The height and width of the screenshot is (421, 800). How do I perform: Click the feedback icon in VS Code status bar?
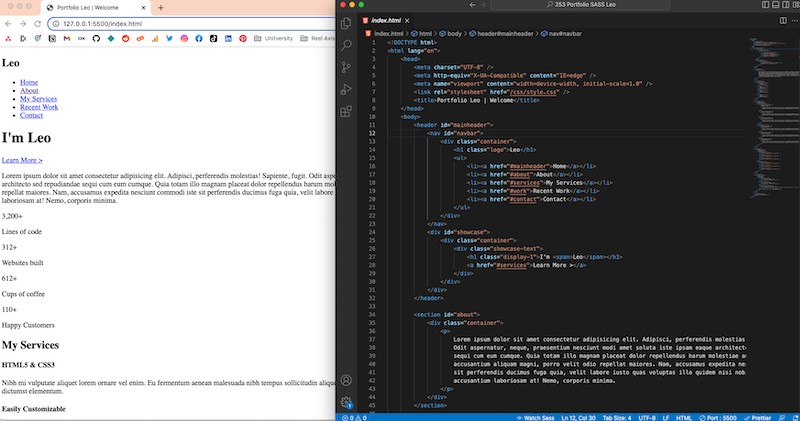point(782,418)
